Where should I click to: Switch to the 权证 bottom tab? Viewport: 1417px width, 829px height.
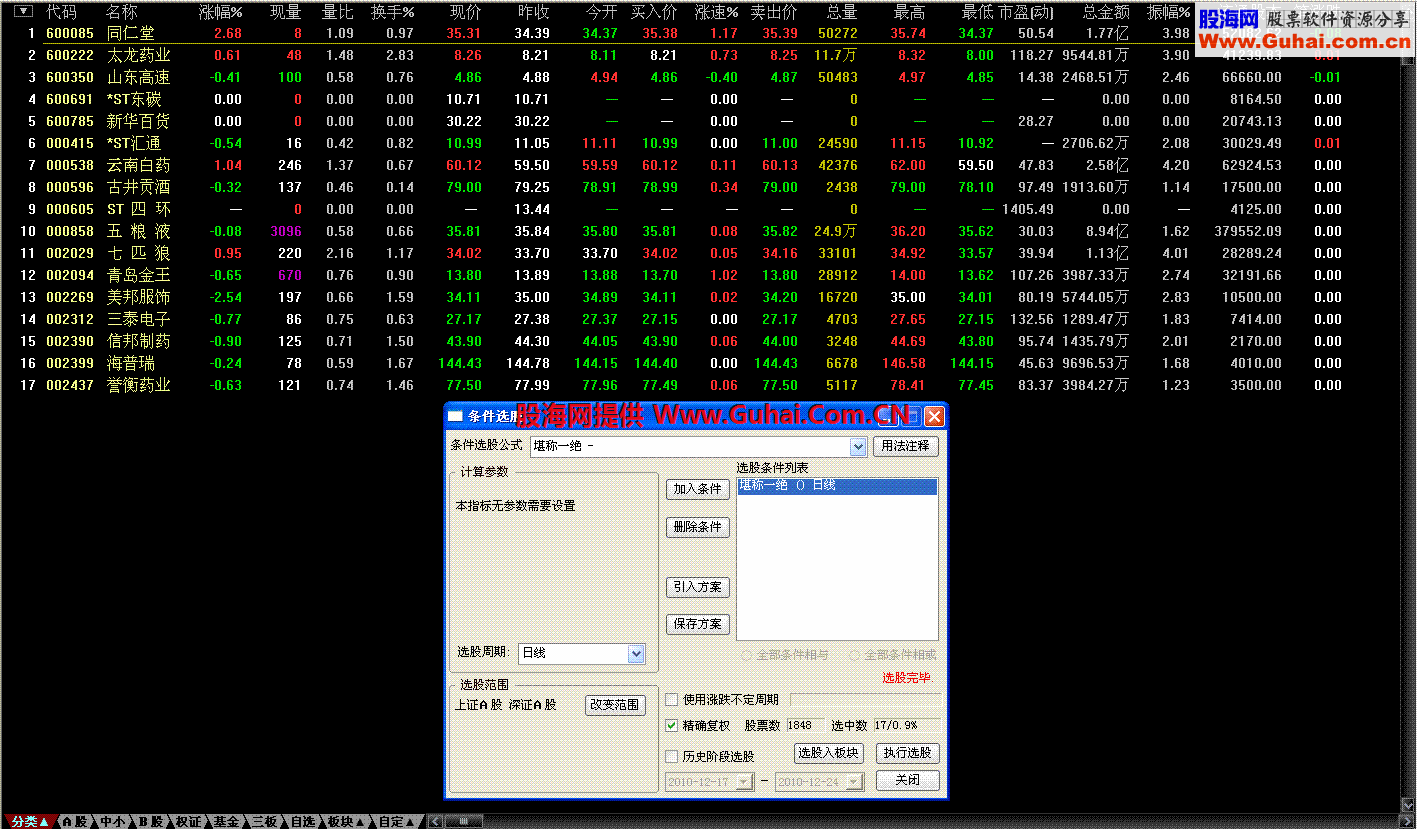point(189,821)
